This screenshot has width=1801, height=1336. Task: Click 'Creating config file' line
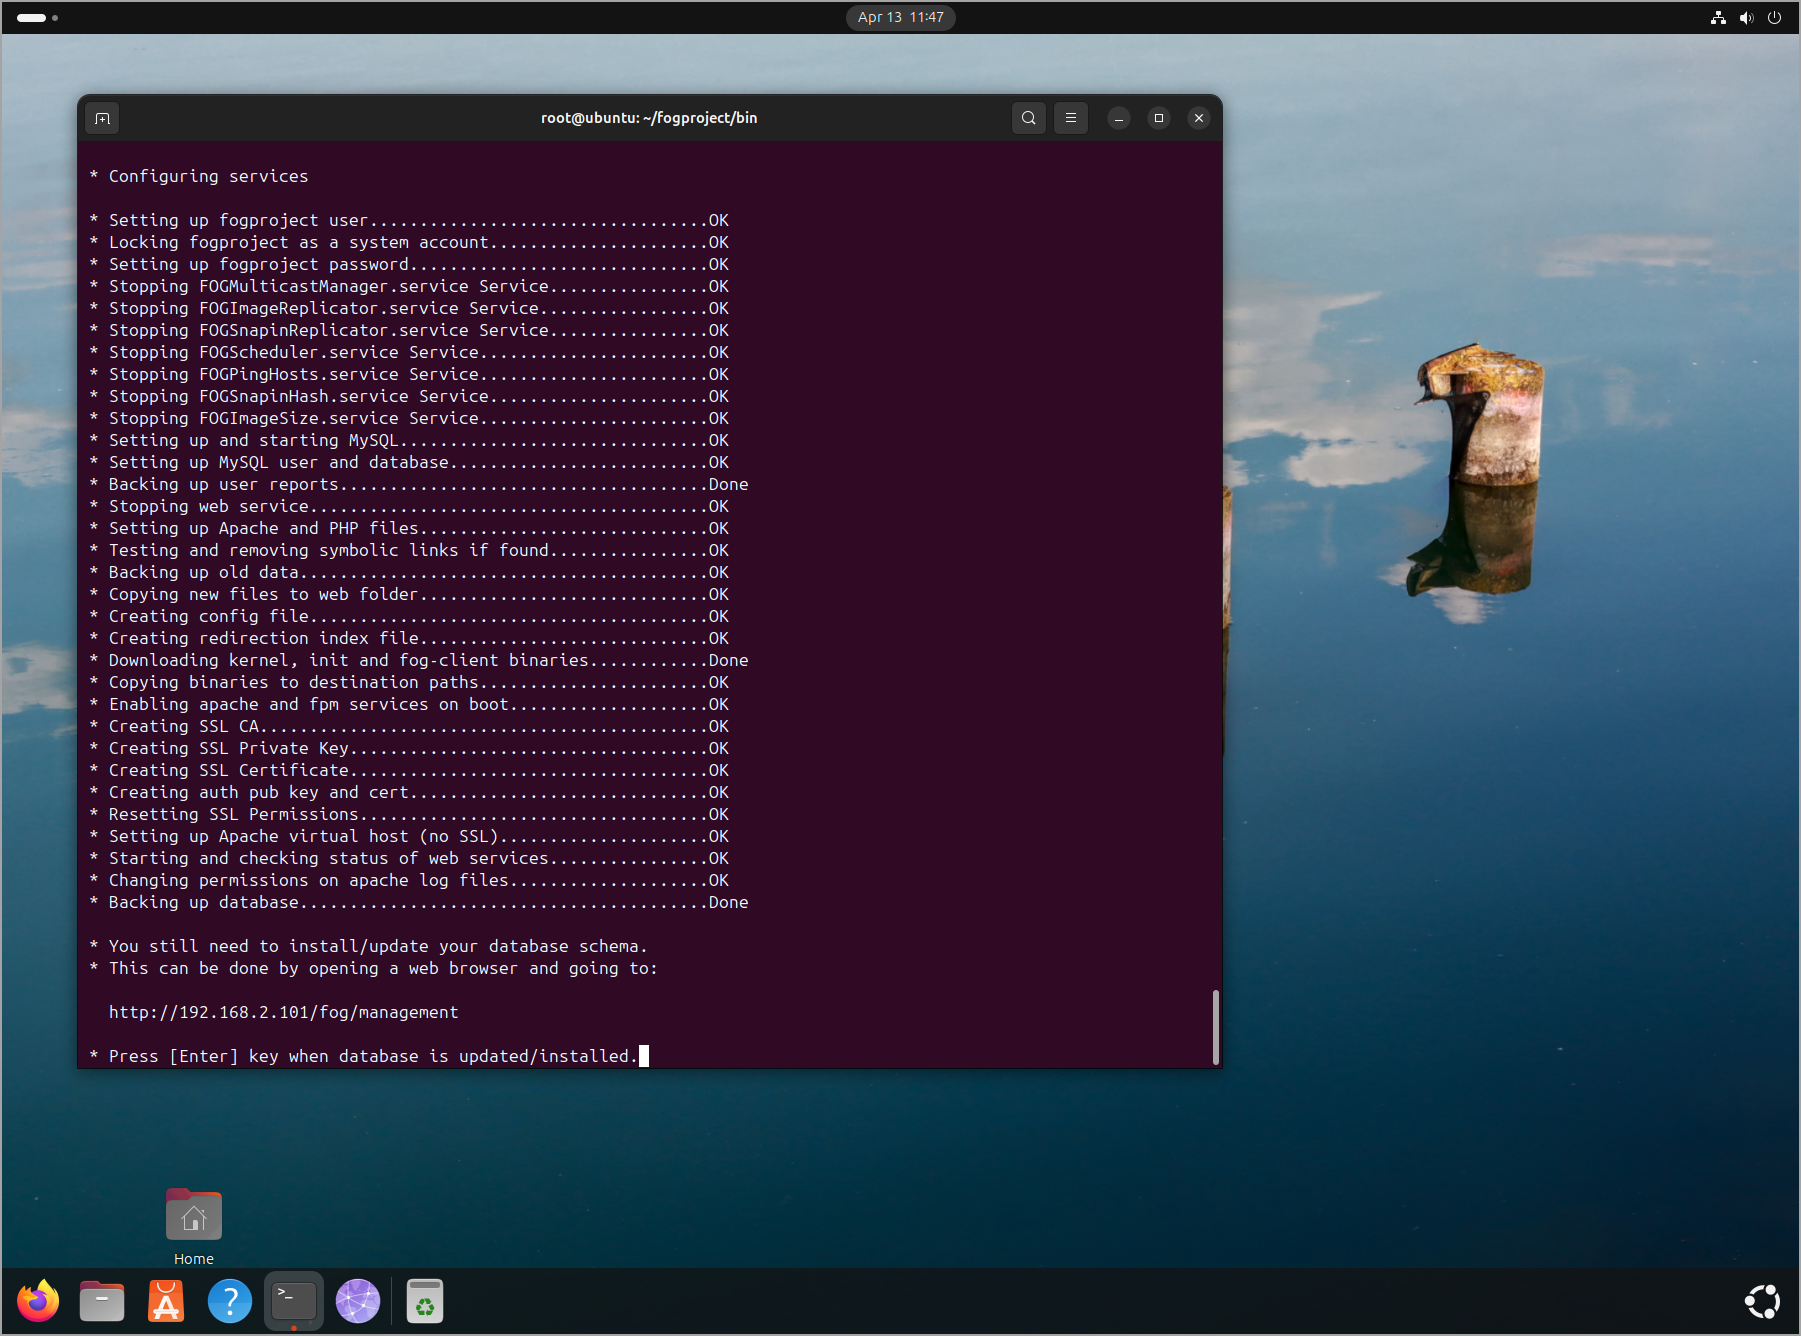pos(409,616)
